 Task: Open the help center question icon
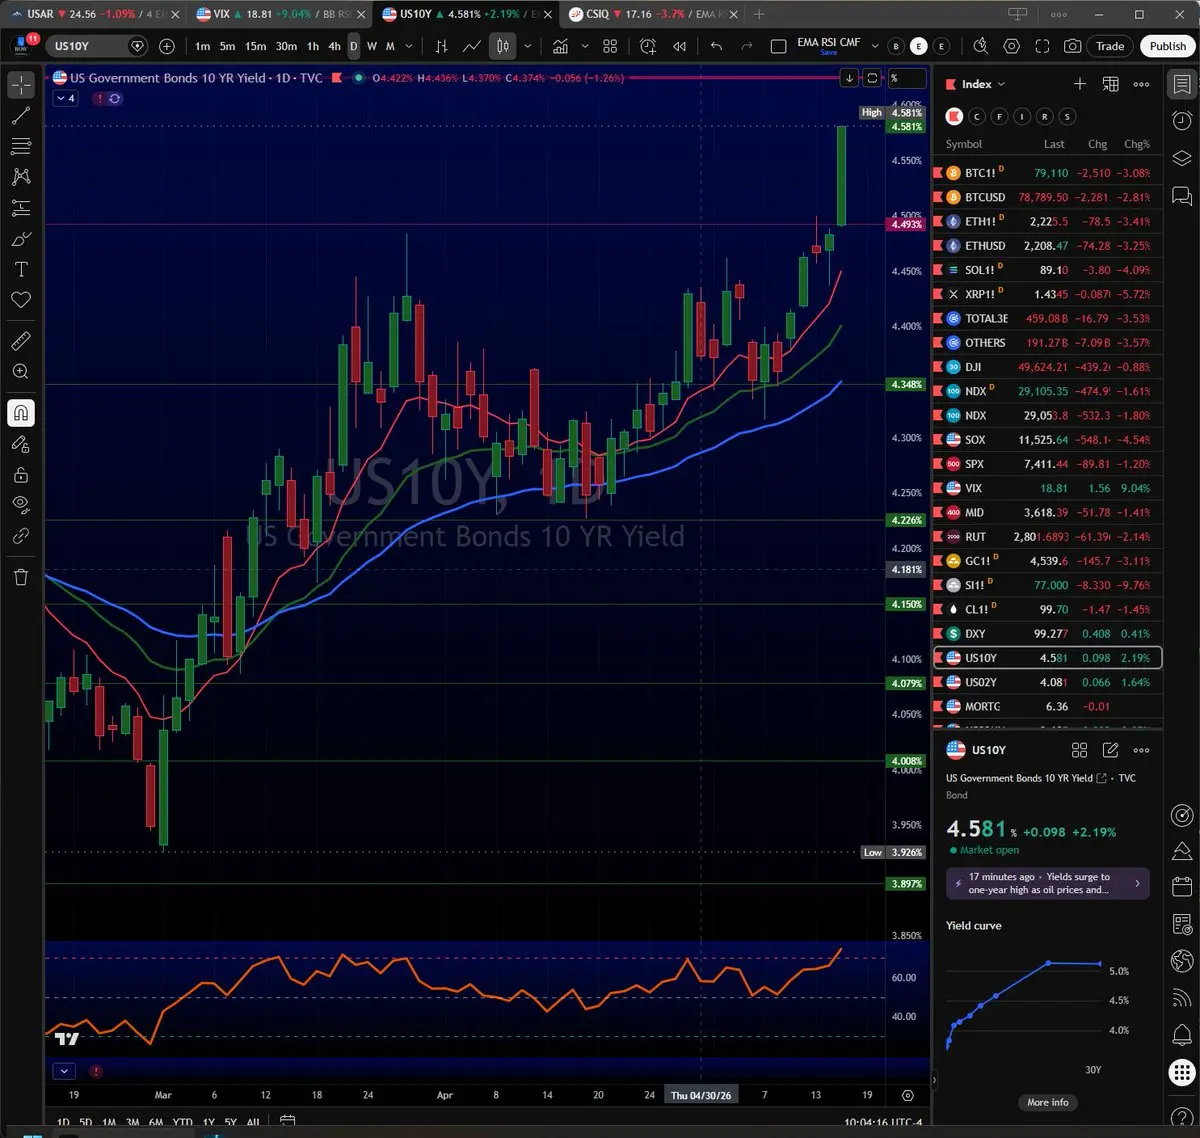pos(1182,1115)
